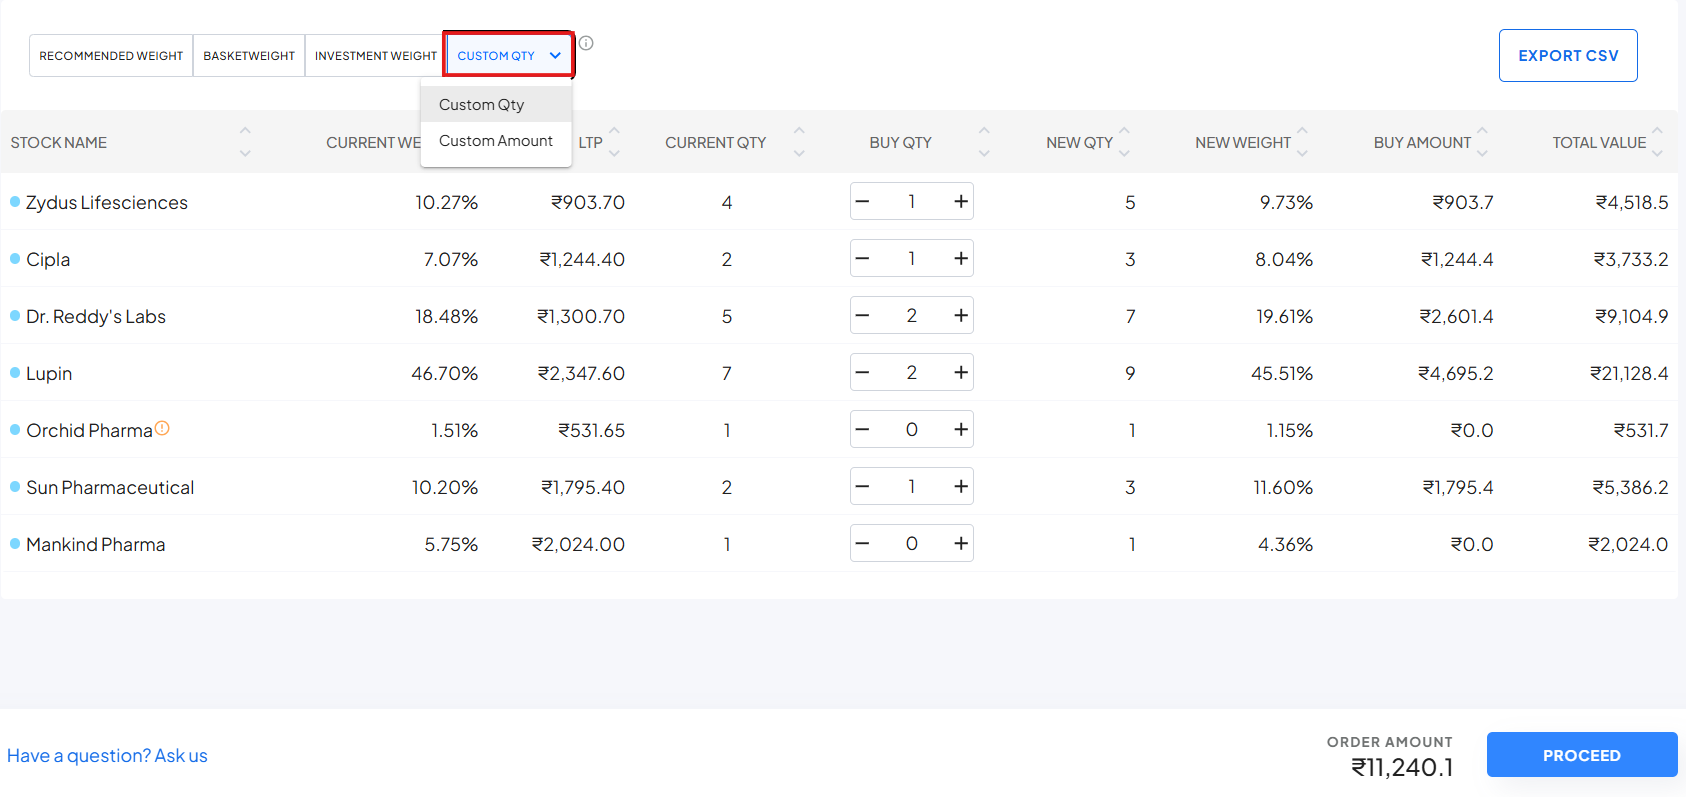
Task: Decrease buy quantity for Lupin
Action: tap(863, 372)
